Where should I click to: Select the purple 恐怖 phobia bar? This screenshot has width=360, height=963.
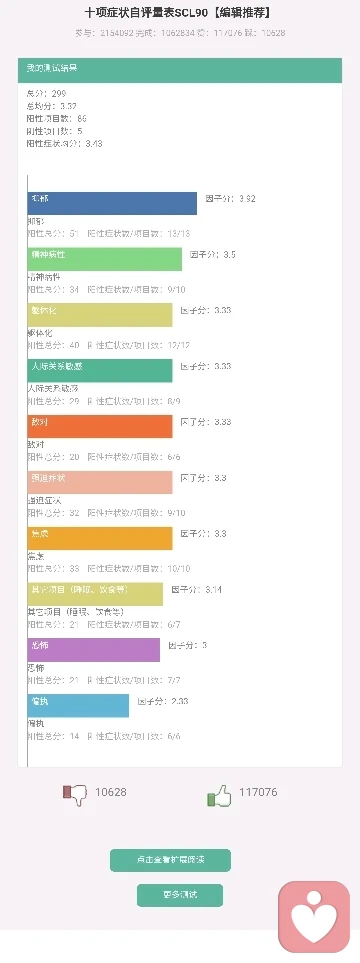(x=93, y=650)
